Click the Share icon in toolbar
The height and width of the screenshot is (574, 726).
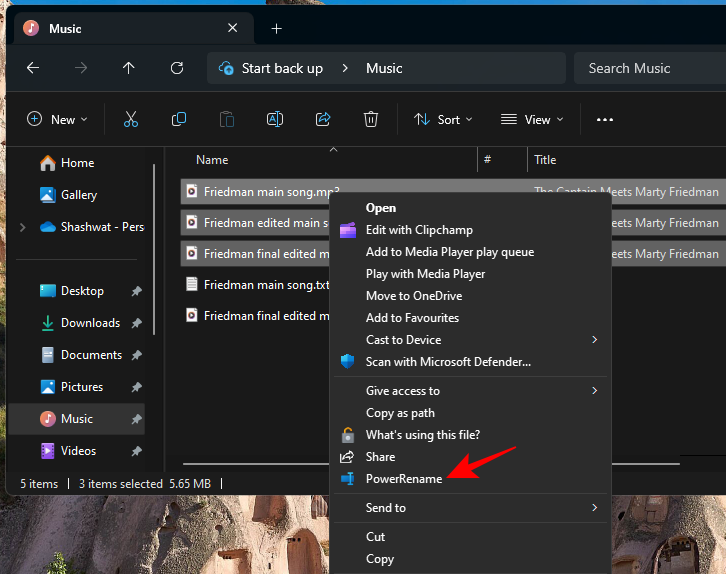[323, 119]
